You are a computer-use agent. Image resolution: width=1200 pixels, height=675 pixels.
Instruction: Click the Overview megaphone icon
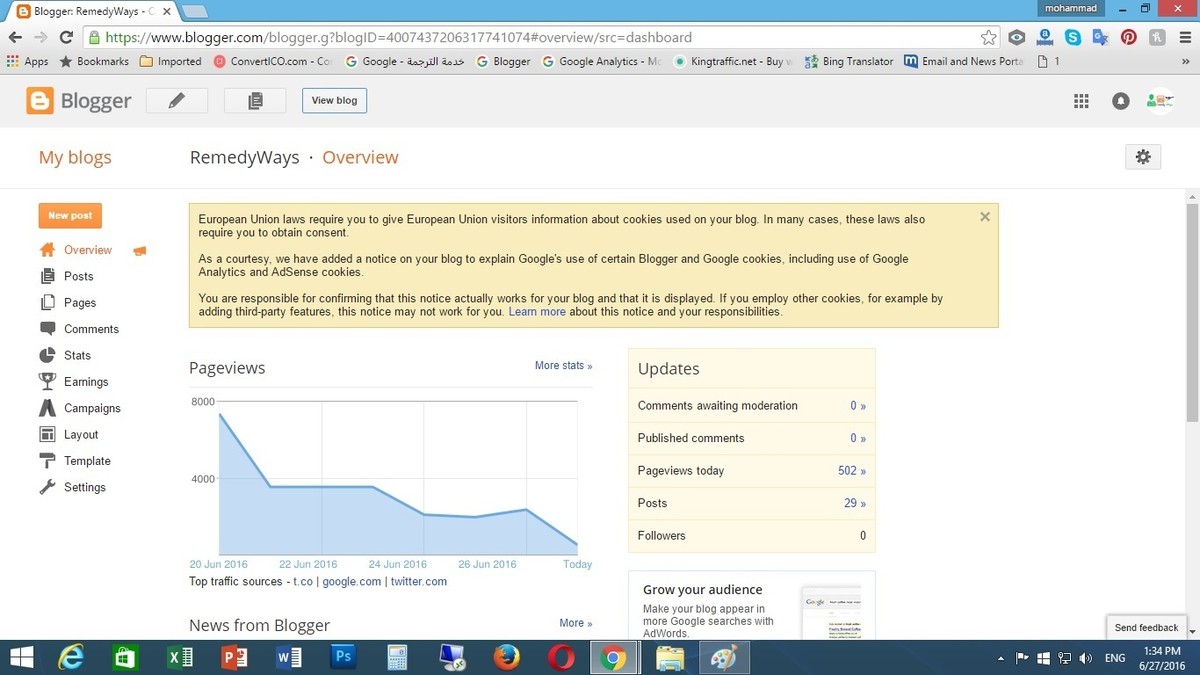[x=139, y=250]
